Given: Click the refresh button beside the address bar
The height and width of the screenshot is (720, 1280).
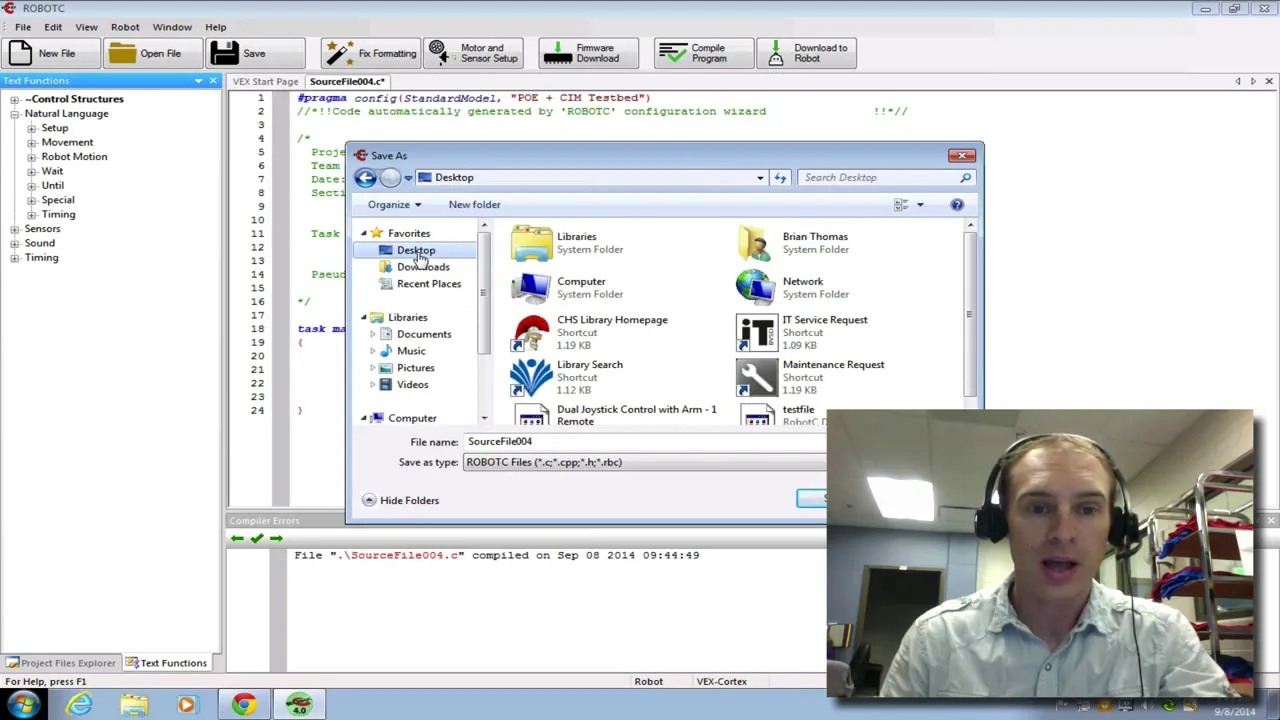Looking at the screenshot, I should tap(780, 178).
